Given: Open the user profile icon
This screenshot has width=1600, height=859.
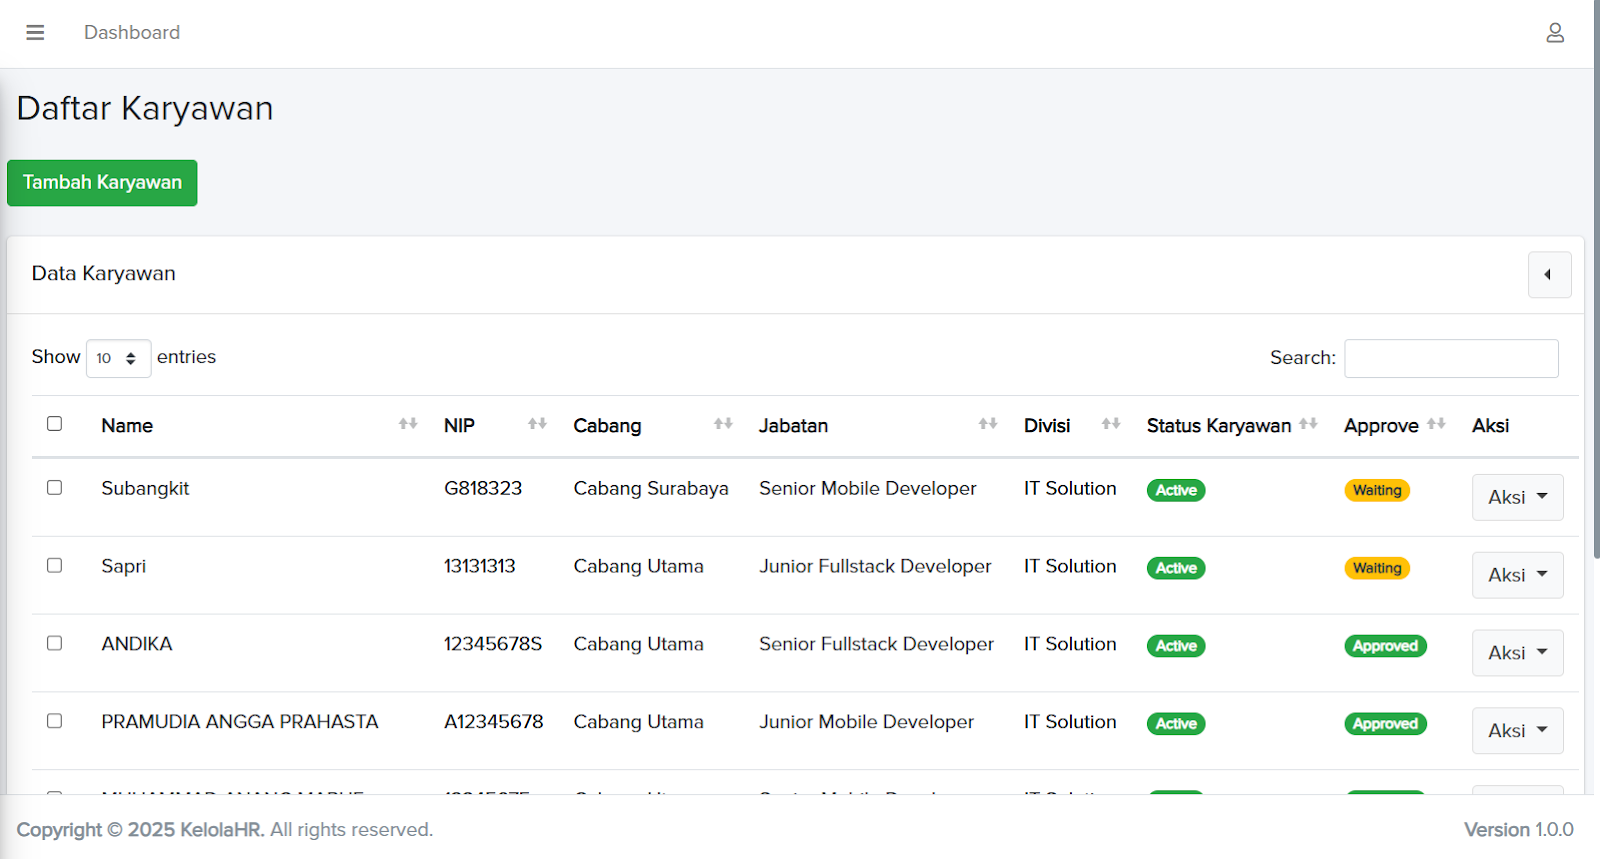Looking at the screenshot, I should pos(1554,33).
